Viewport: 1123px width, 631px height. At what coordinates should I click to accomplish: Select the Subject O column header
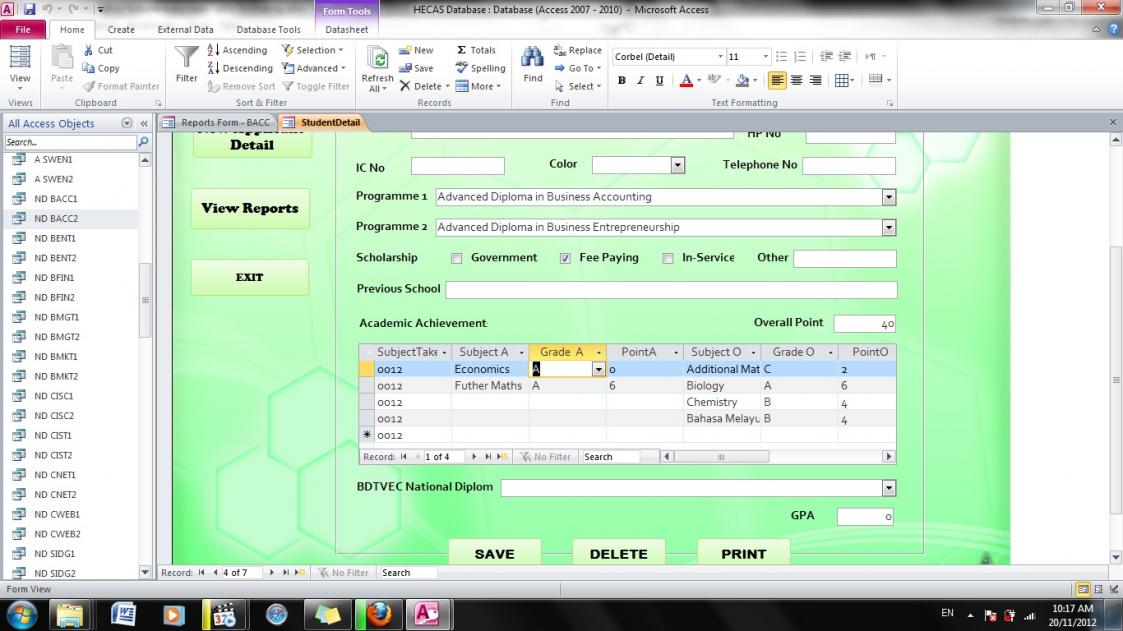[x=721, y=352]
